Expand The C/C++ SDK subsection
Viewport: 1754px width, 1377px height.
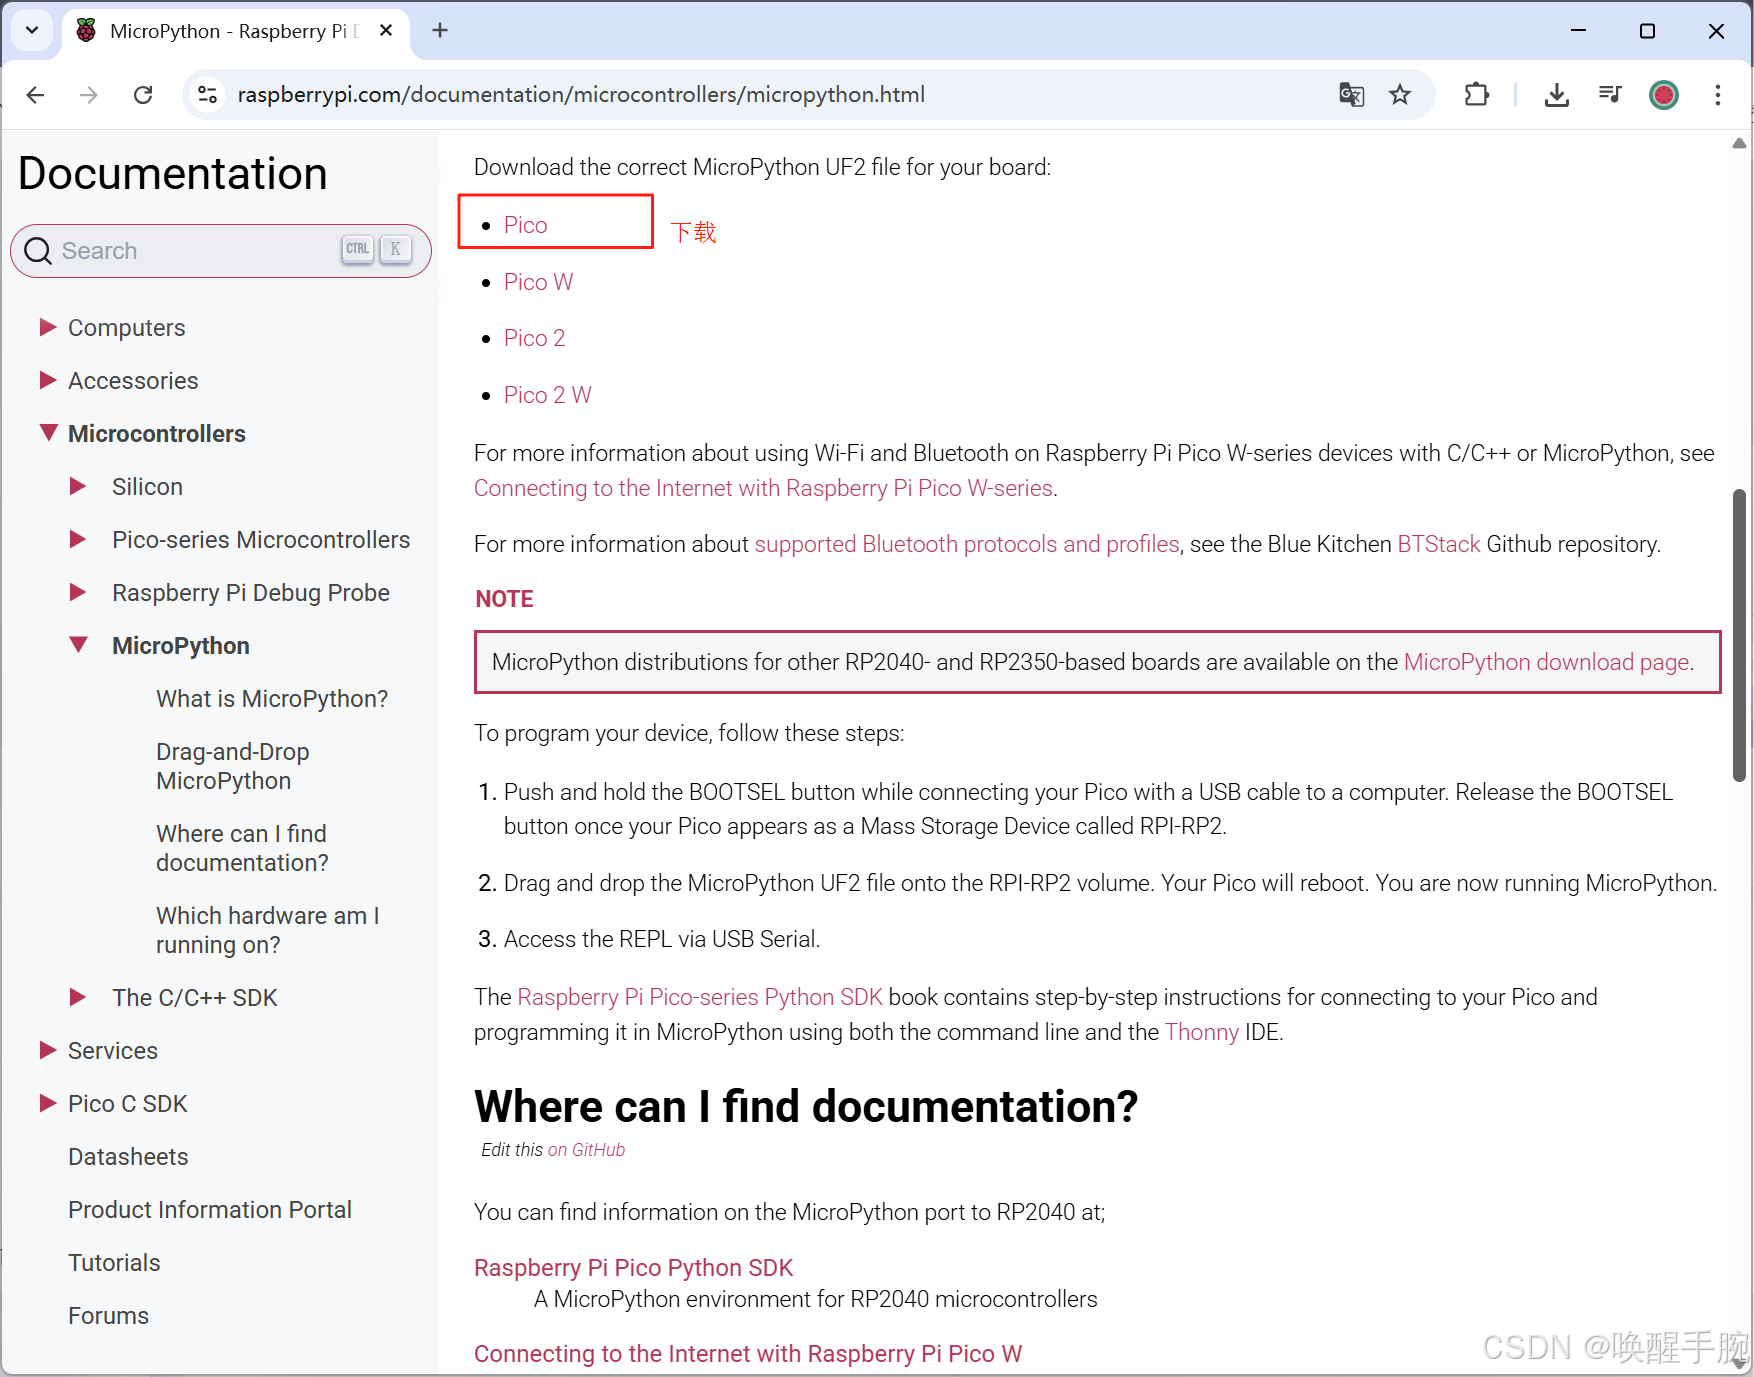point(77,997)
